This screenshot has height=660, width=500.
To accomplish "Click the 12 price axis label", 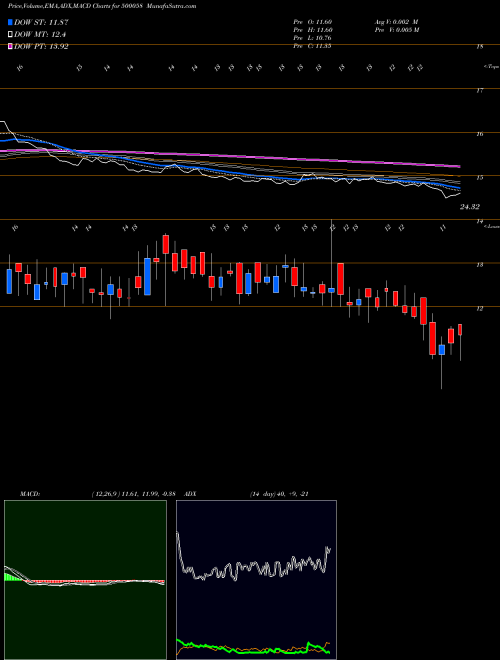I will coord(479,309).
